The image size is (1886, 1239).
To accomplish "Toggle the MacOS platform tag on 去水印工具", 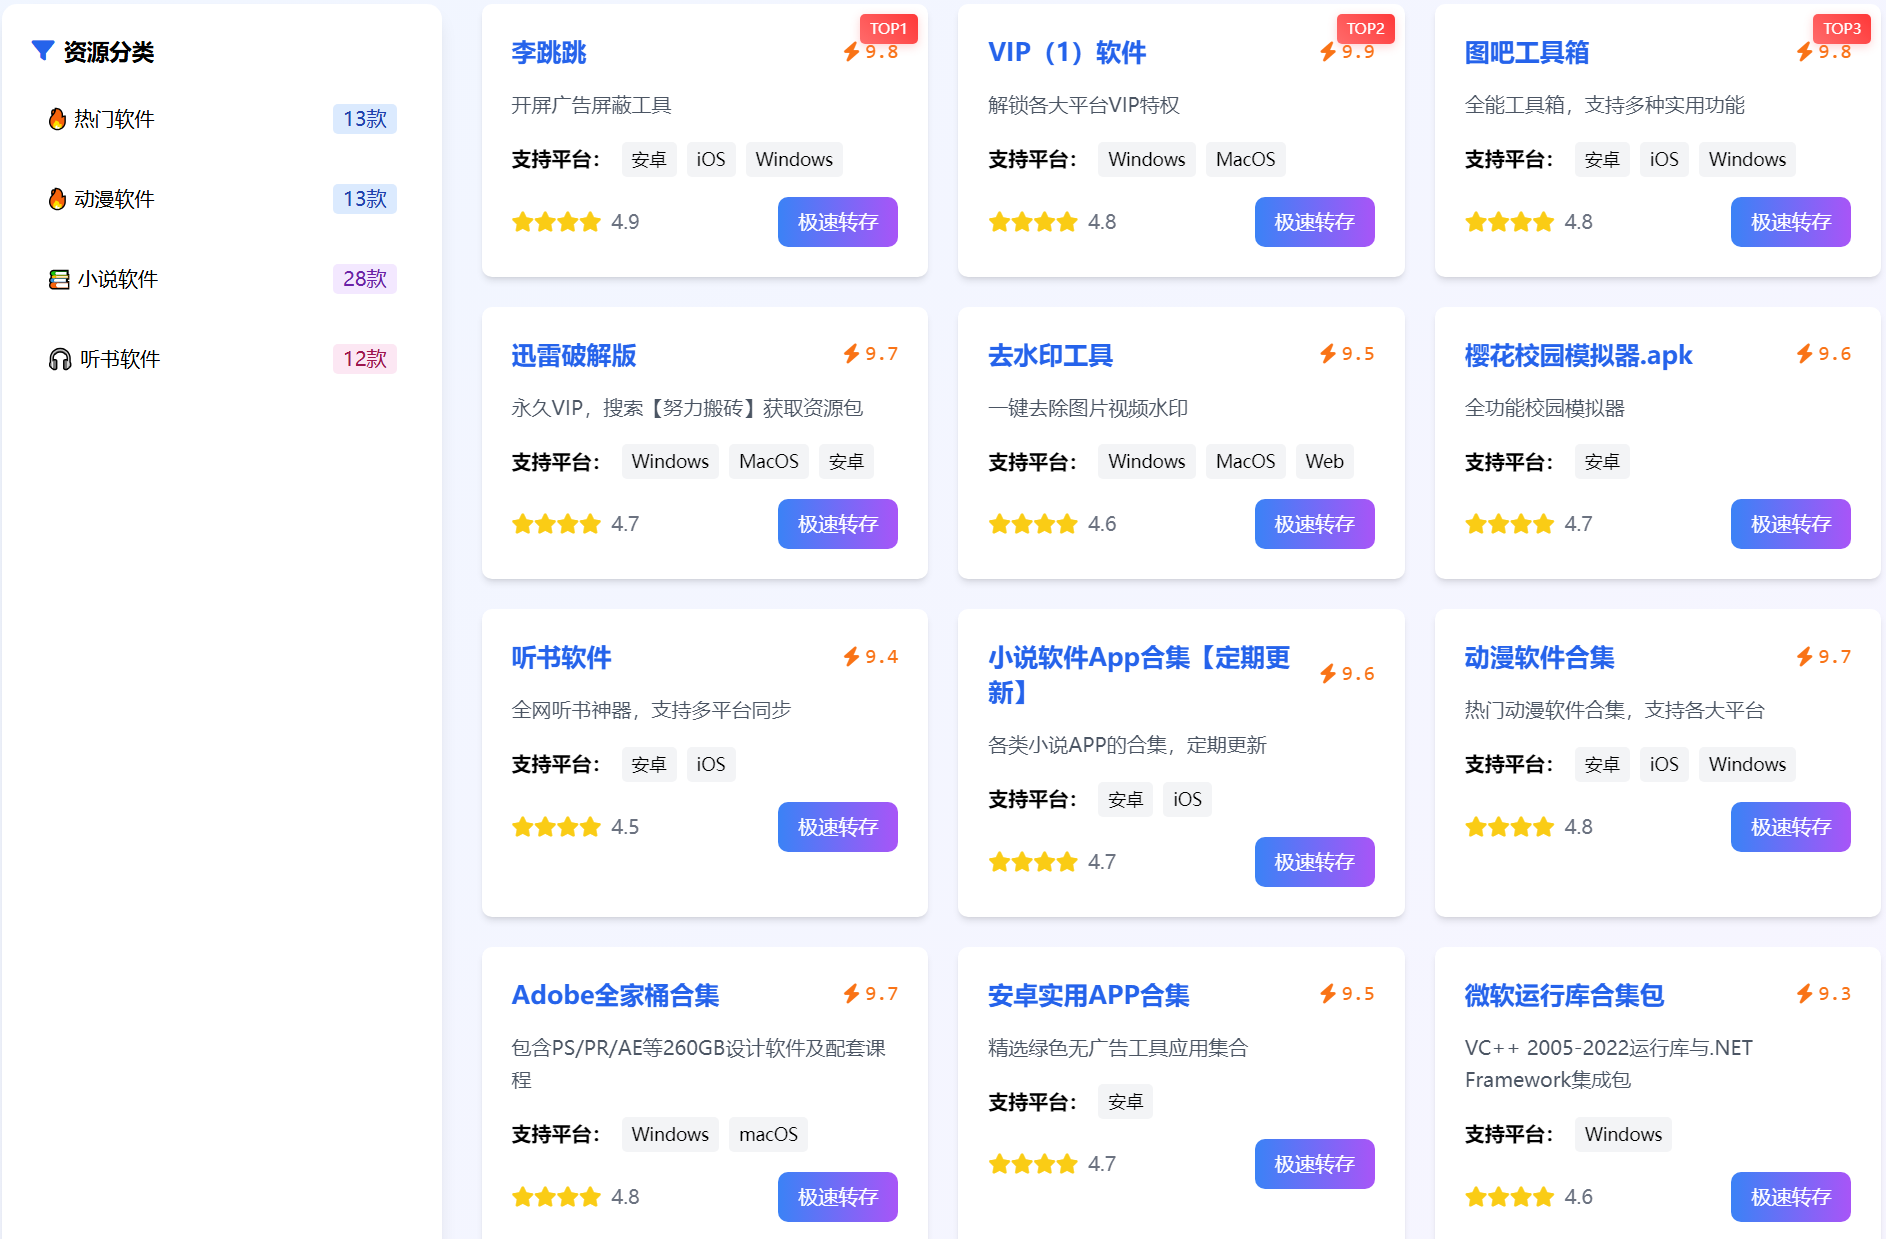I will coord(1245,461).
